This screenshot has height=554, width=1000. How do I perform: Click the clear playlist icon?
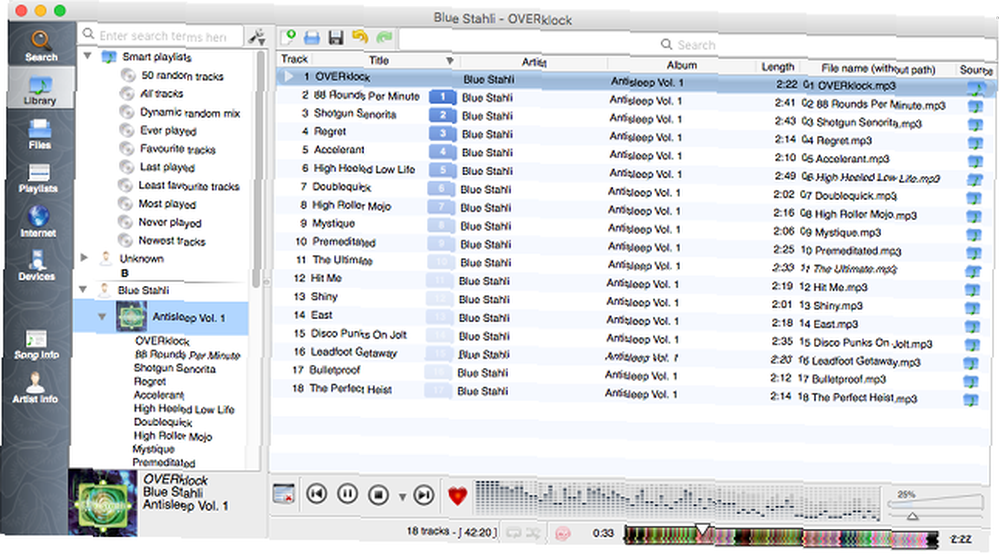click(283, 493)
